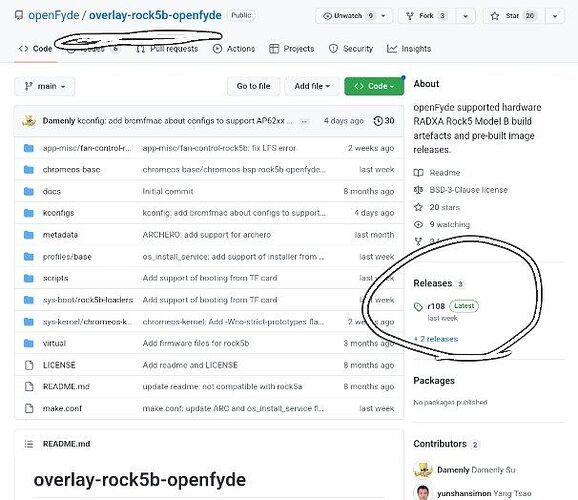Open the README.md outline list icon
The height and width of the screenshot is (500, 578).
(x=29, y=444)
